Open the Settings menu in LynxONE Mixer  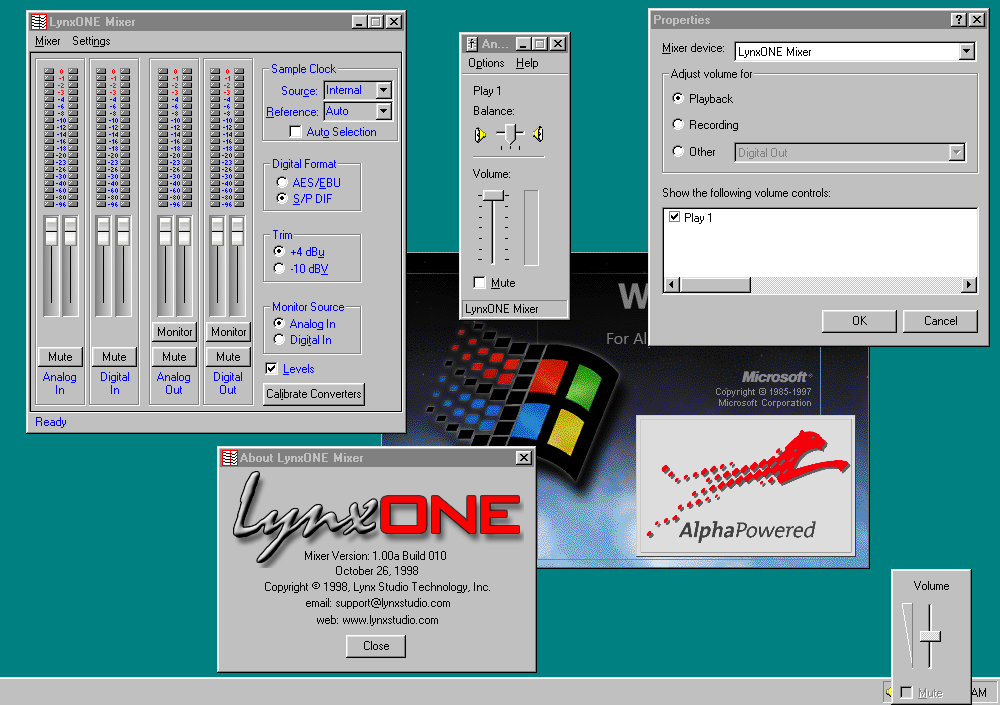coord(91,42)
